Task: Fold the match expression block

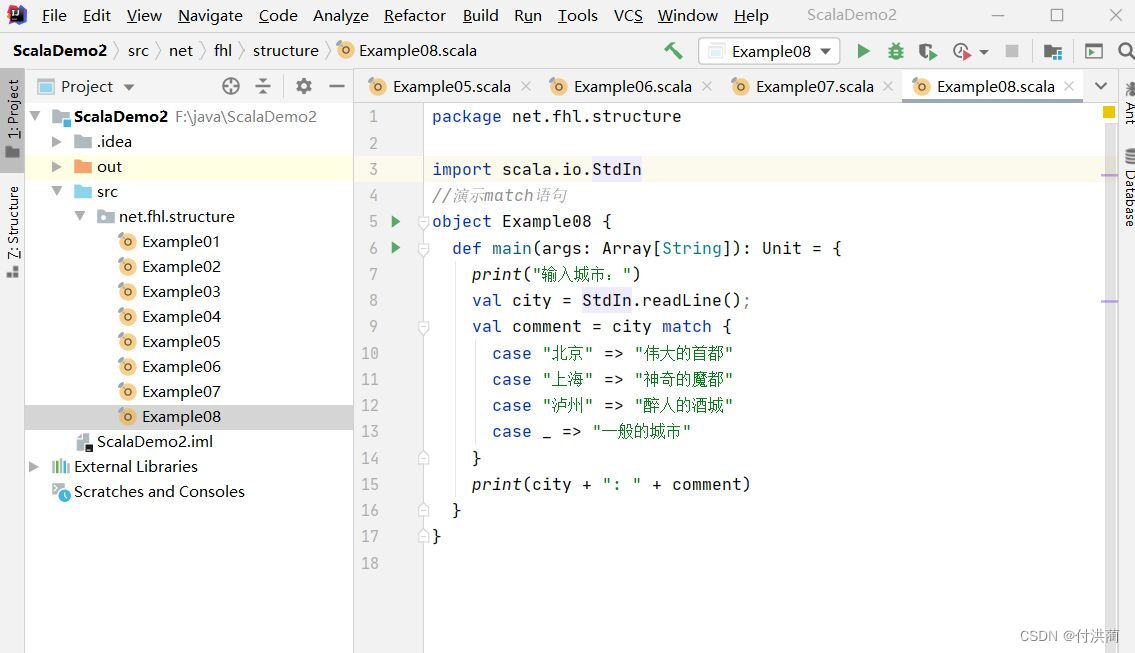Action: pyautogui.click(x=423, y=327)
